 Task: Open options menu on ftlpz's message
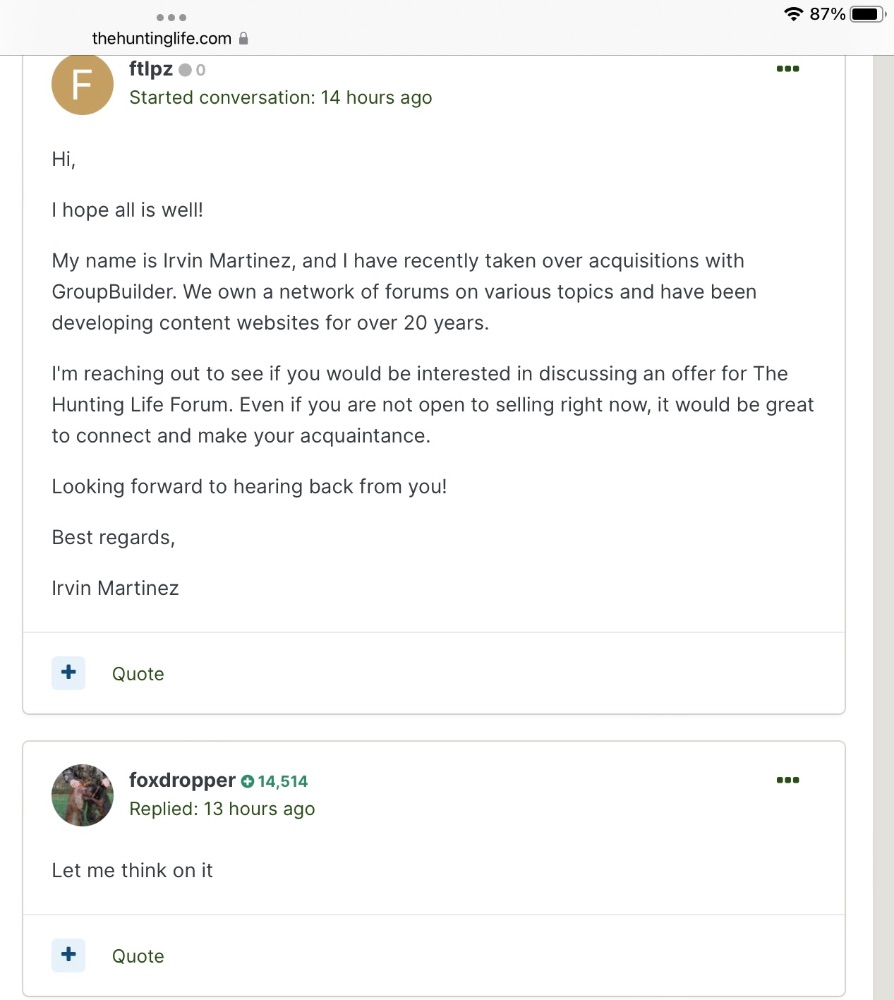[788, 69]
